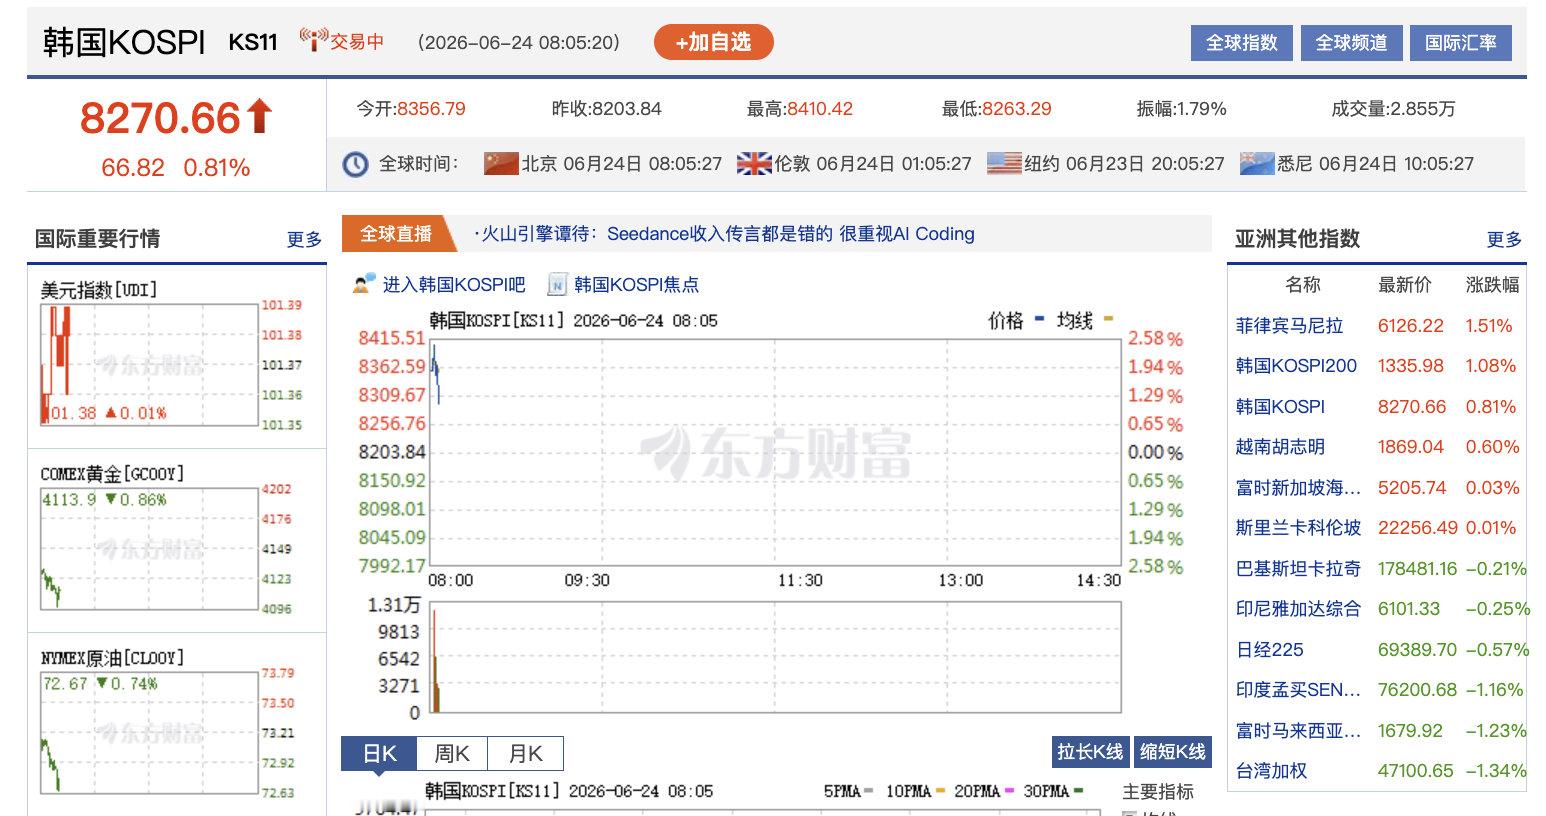Add KOSPI to watchlist with +加自选

click(713, 42)
